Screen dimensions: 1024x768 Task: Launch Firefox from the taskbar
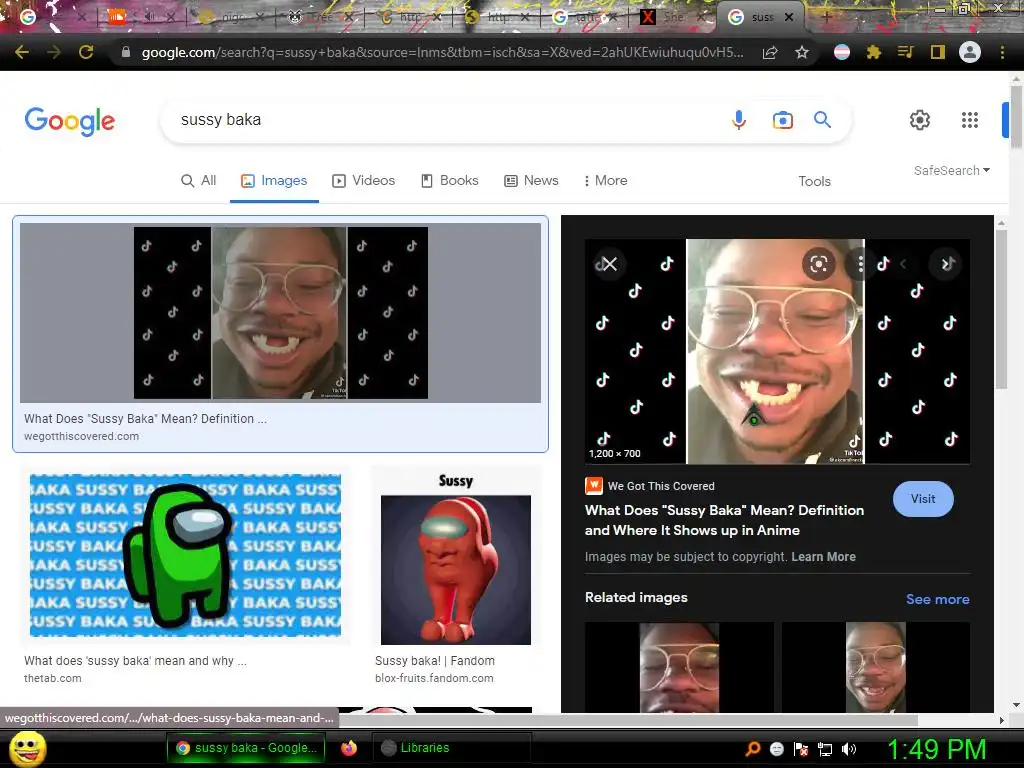pos(349,748)
